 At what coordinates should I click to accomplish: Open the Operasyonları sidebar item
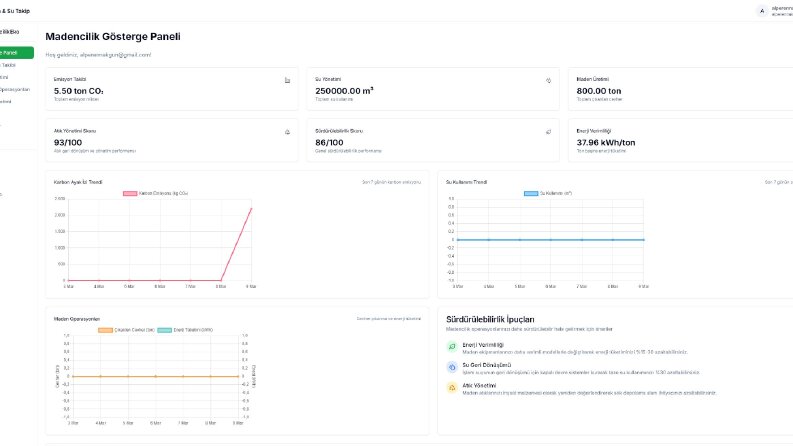[15, 90]
